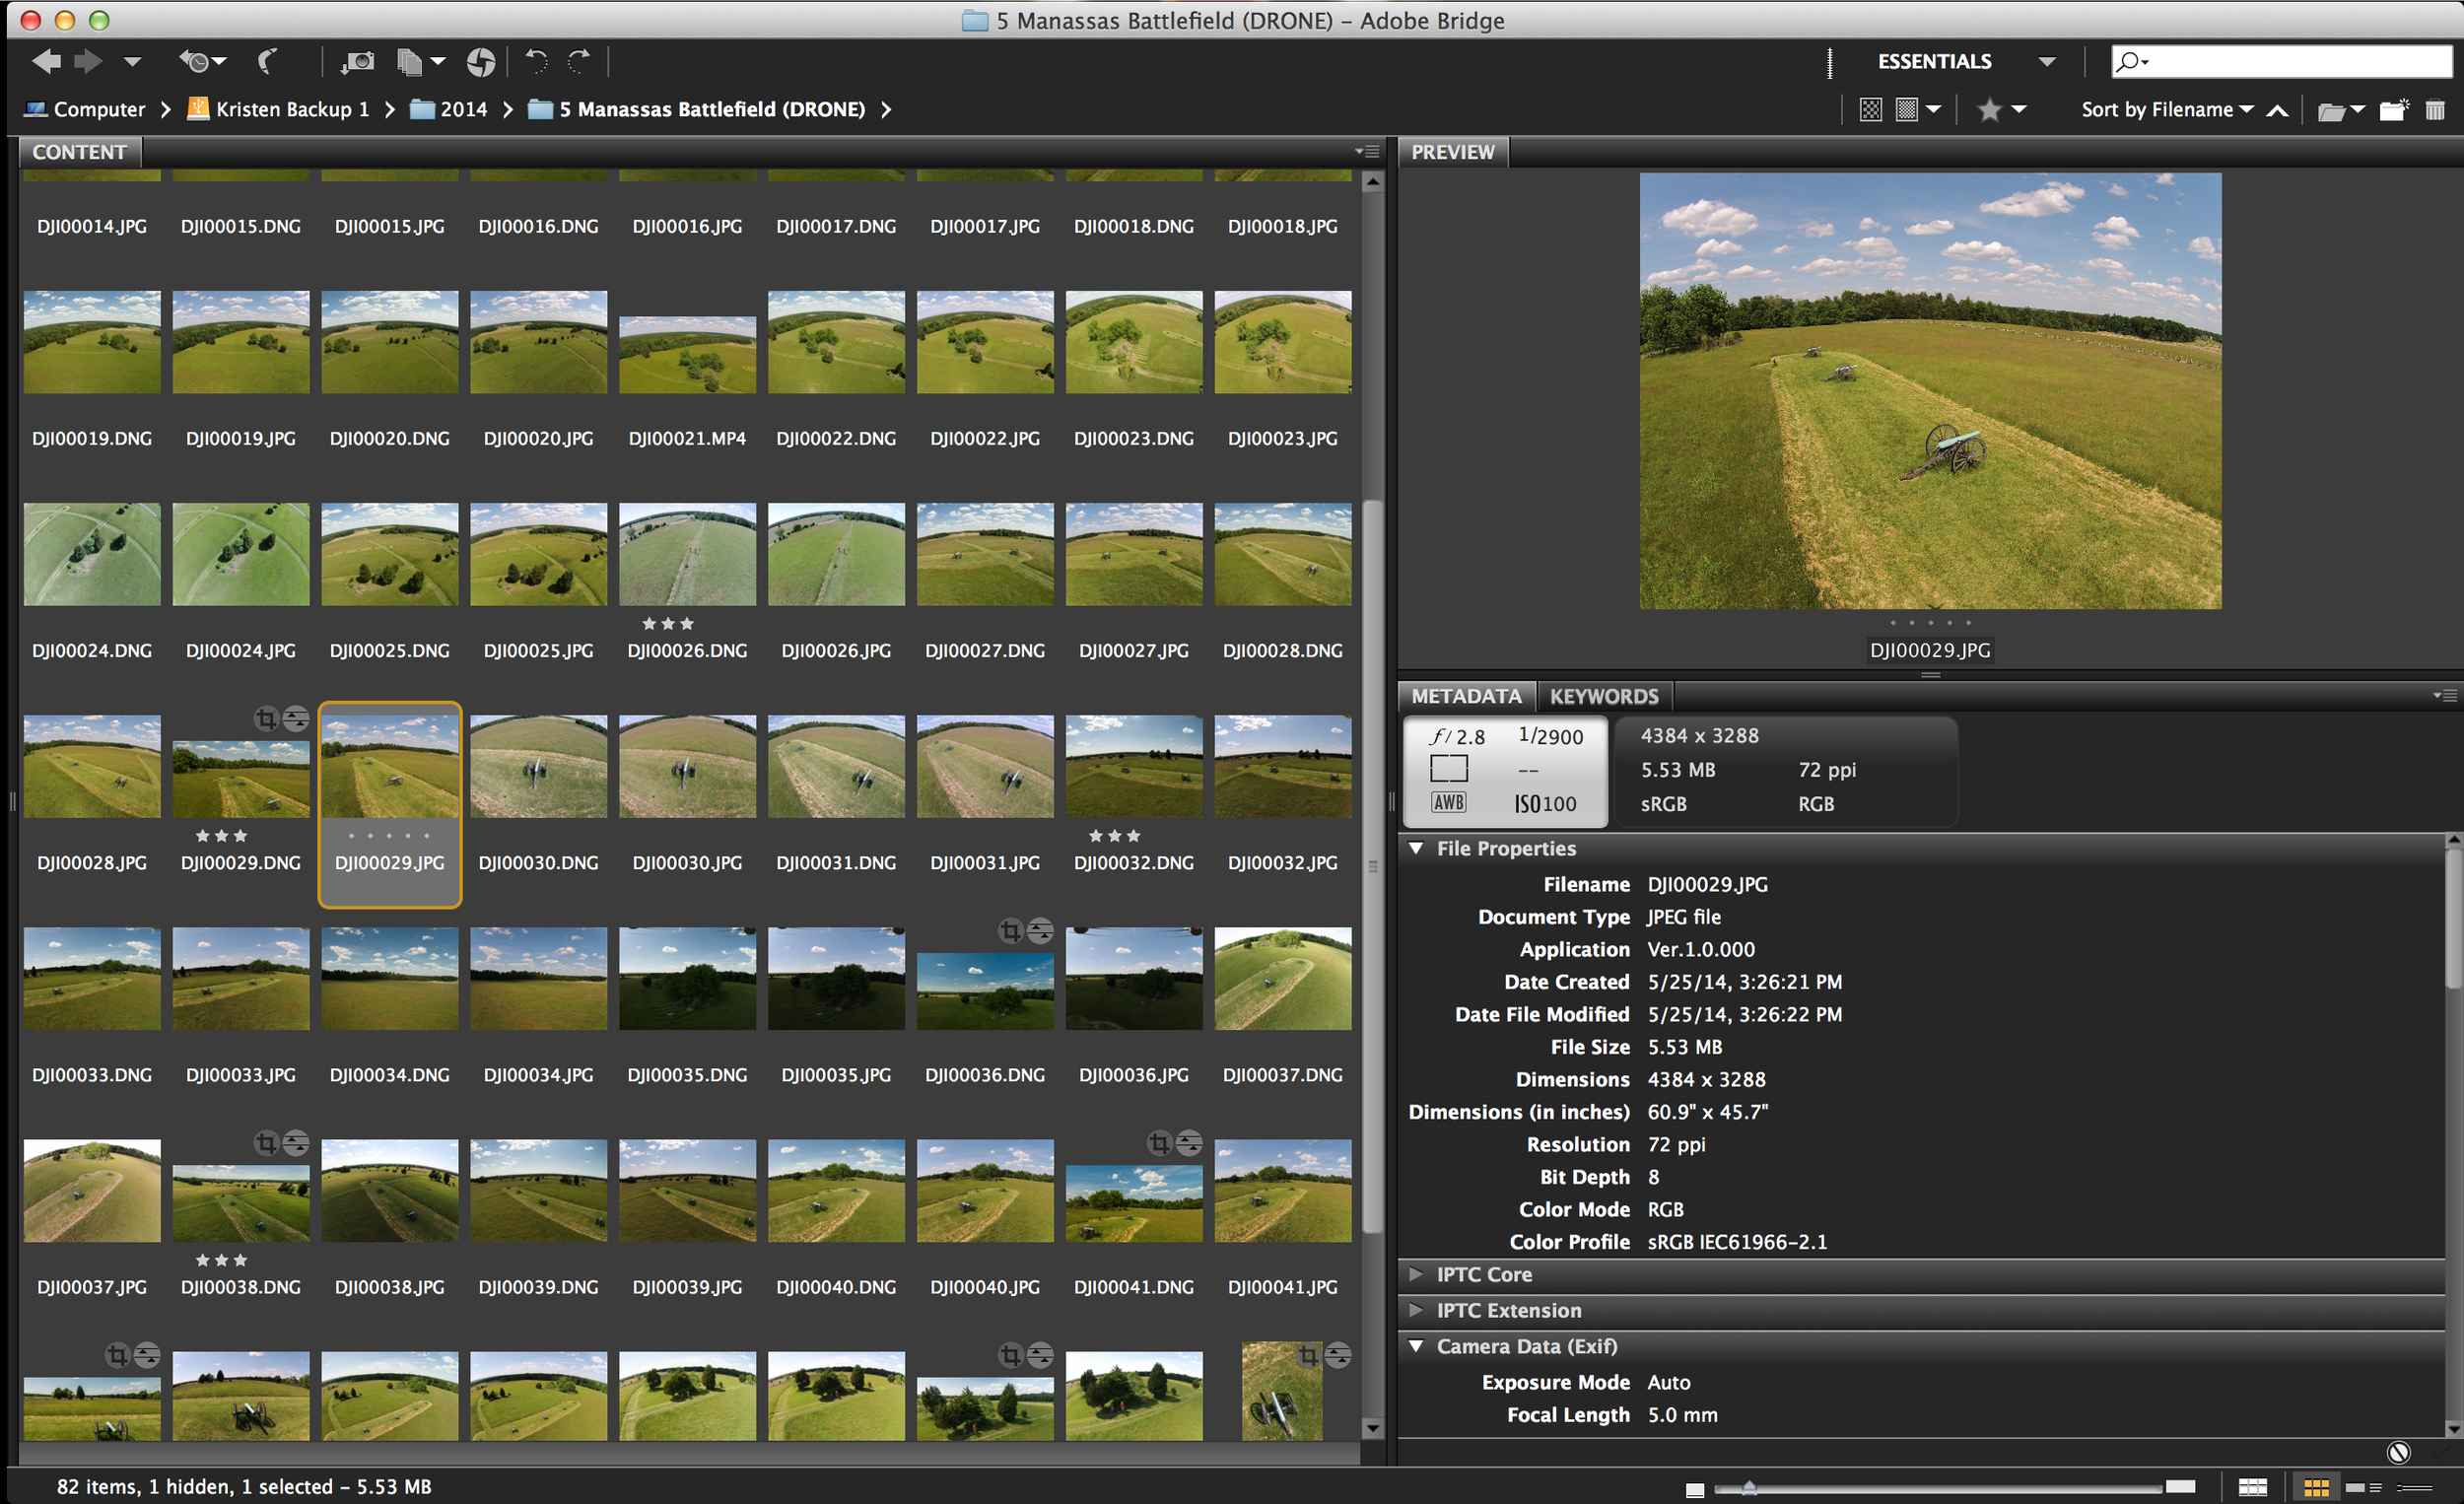Click crop badge on DJI00036.DNG
This screenshot has width=2464, height=1504.
(1010, 931)
